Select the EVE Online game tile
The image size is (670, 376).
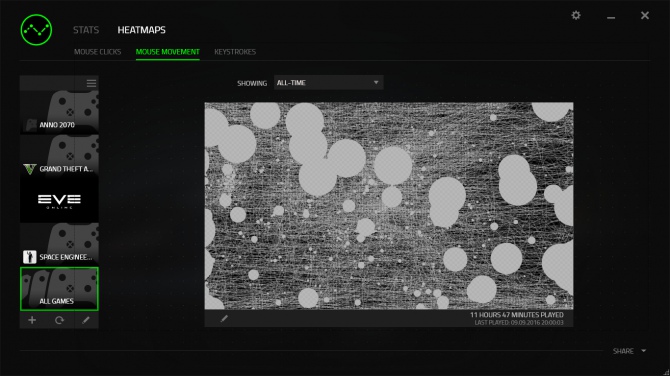(59, 200)
